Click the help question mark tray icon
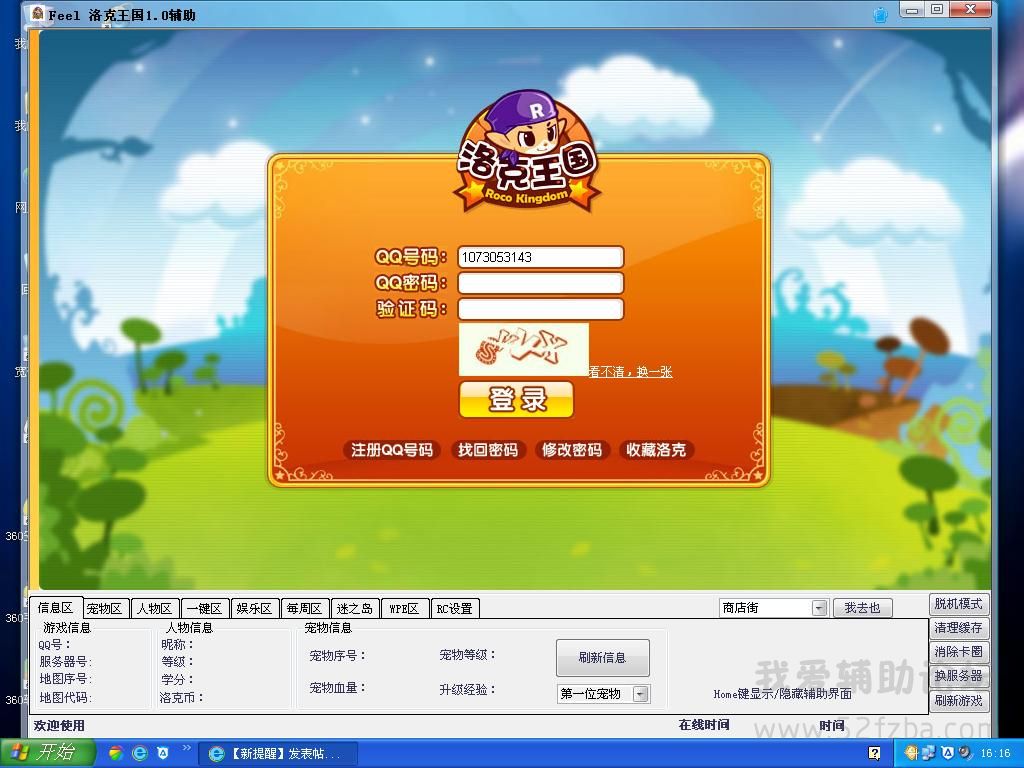1024x768 pixels. 875,753
